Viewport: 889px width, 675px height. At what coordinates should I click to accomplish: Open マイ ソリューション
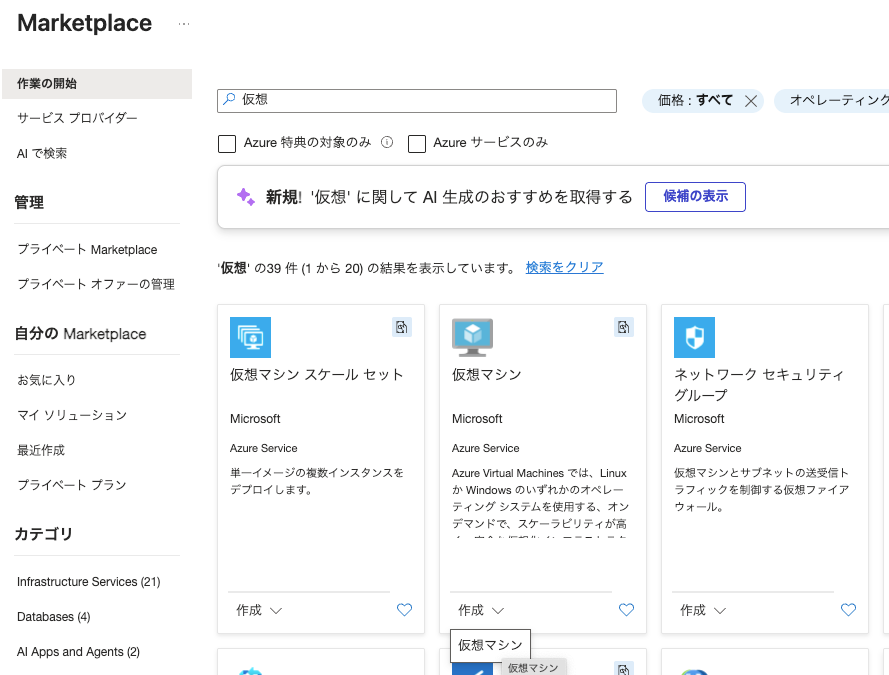click(72, 415)
